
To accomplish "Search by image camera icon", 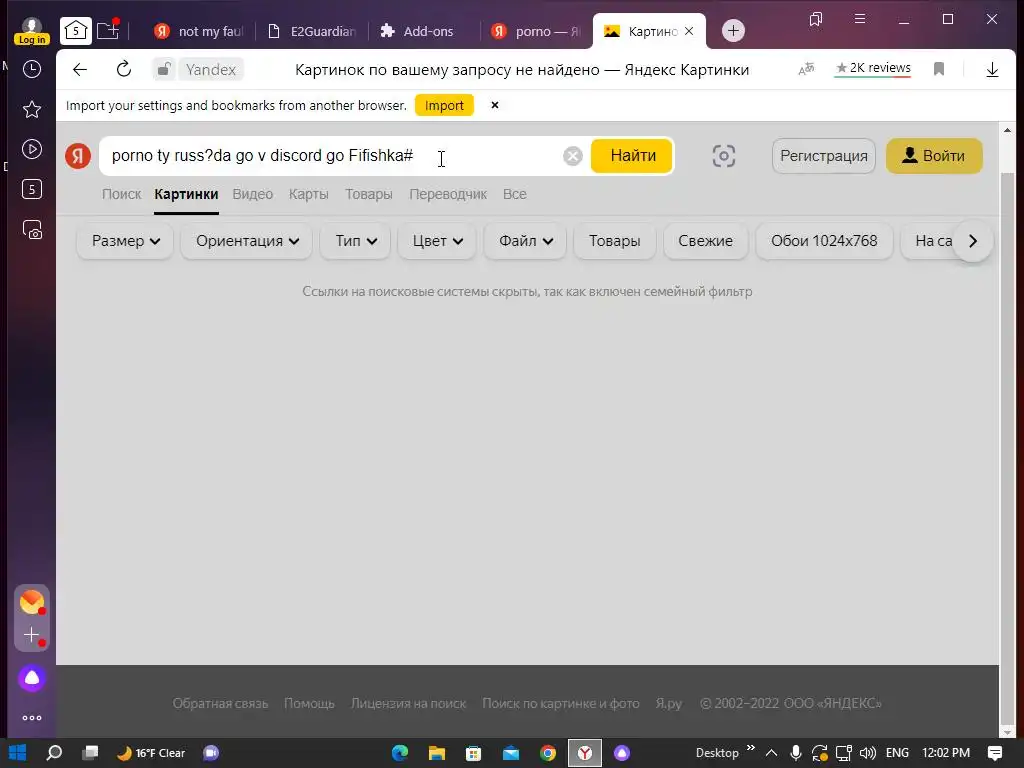I will coord(724,156).
